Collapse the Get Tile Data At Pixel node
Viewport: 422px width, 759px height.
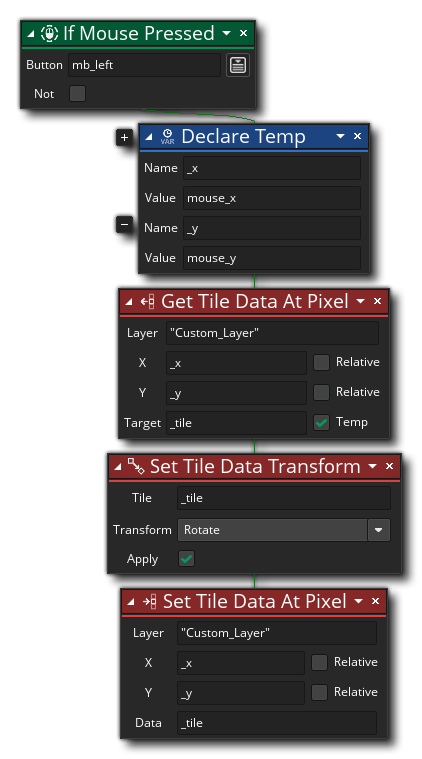(129, 302)
